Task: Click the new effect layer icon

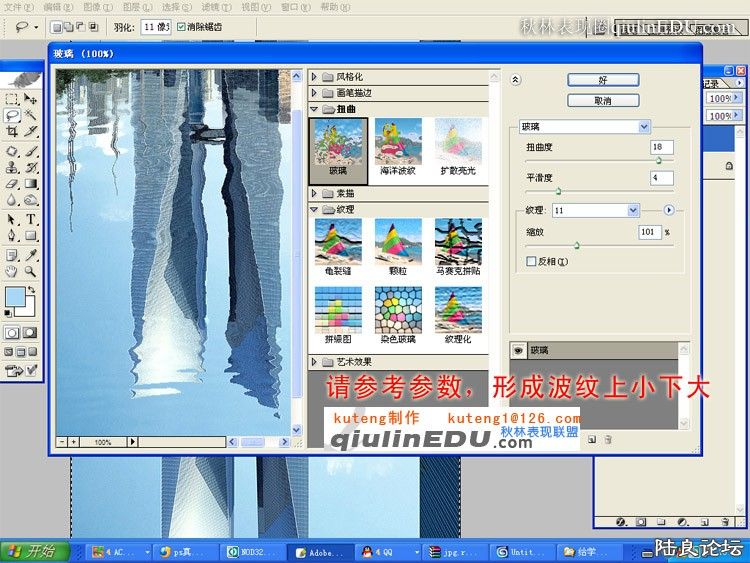Action: [x=592, y=439]
